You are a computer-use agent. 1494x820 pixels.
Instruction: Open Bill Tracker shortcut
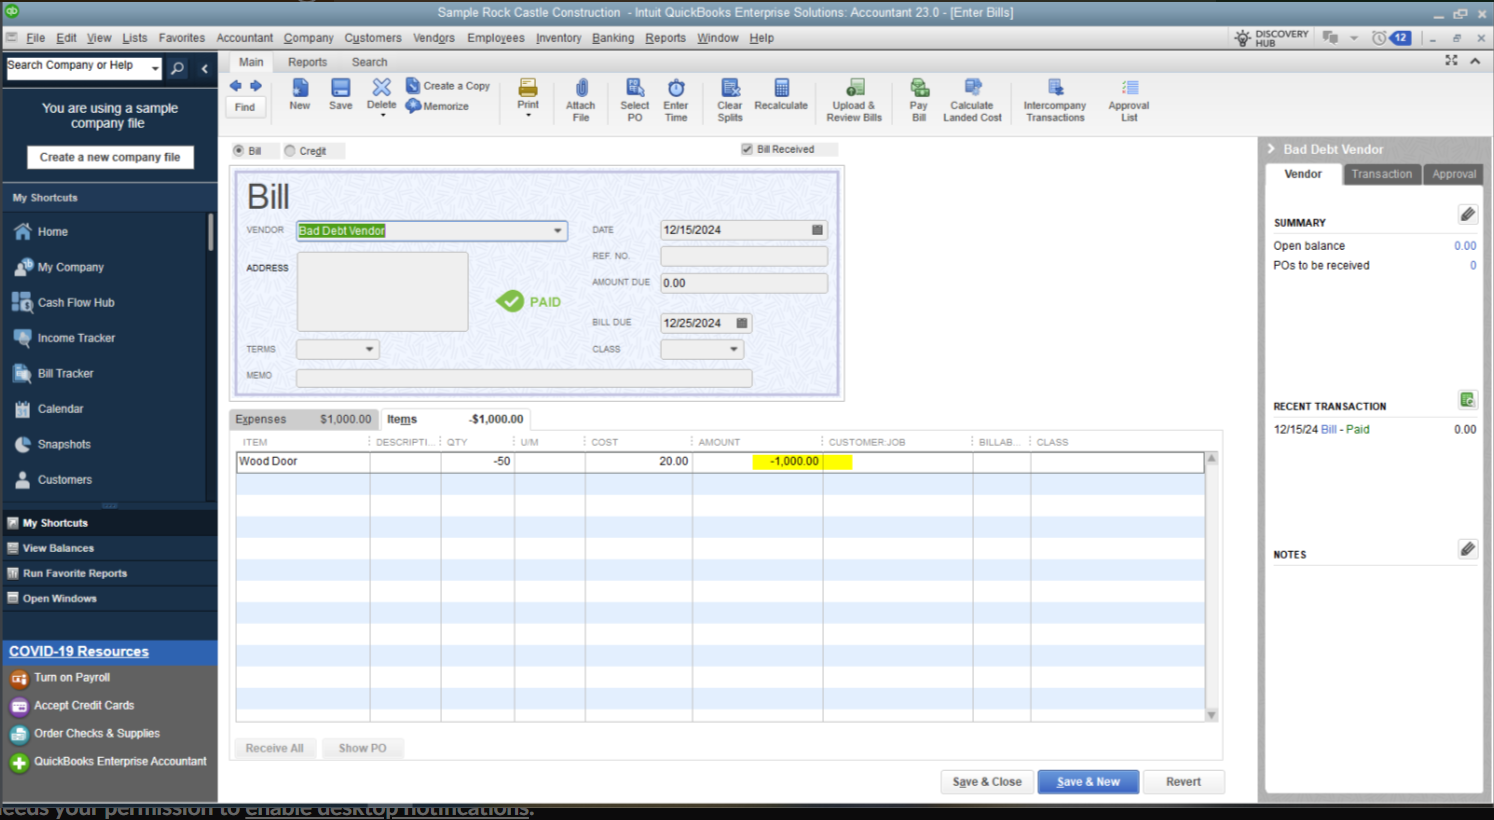tap(65, 373)
